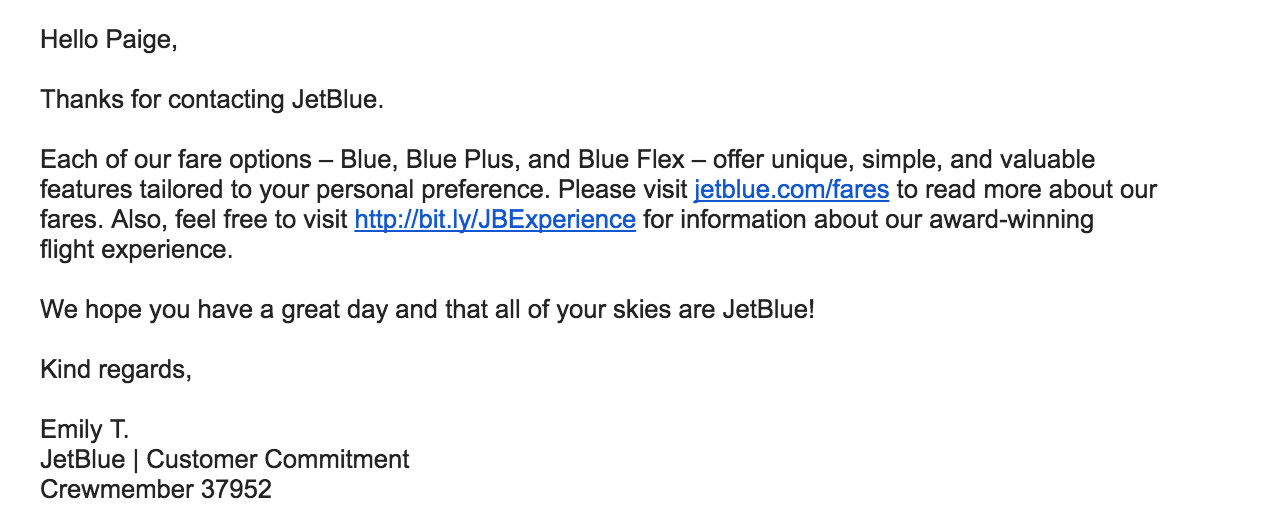Click the "Kind regards," closing line
Image resolution: width=1268 pixels, height=526 pixels.
coord(116,369)
